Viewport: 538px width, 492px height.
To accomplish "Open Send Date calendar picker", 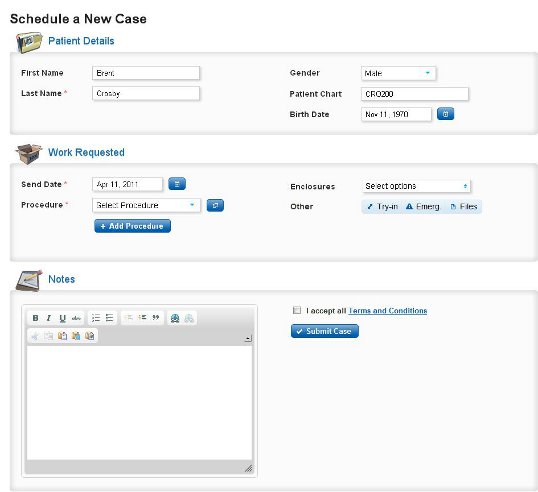I will pyautogui.click(x=177, y=184).
